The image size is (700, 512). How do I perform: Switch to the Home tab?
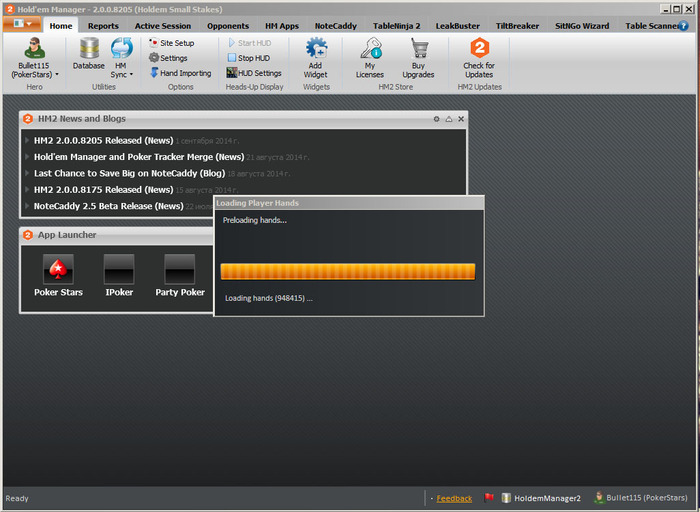(61, 26)
